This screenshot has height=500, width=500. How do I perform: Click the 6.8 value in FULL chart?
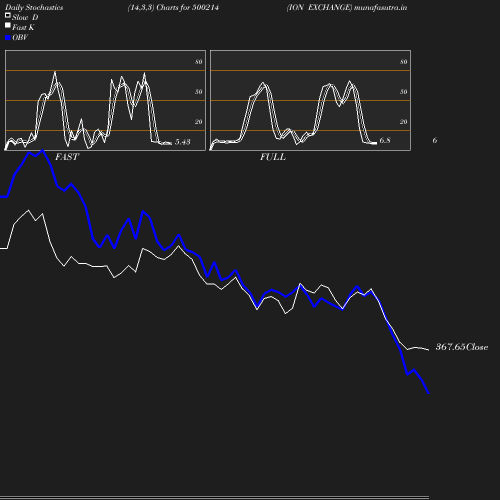(385, 140)
